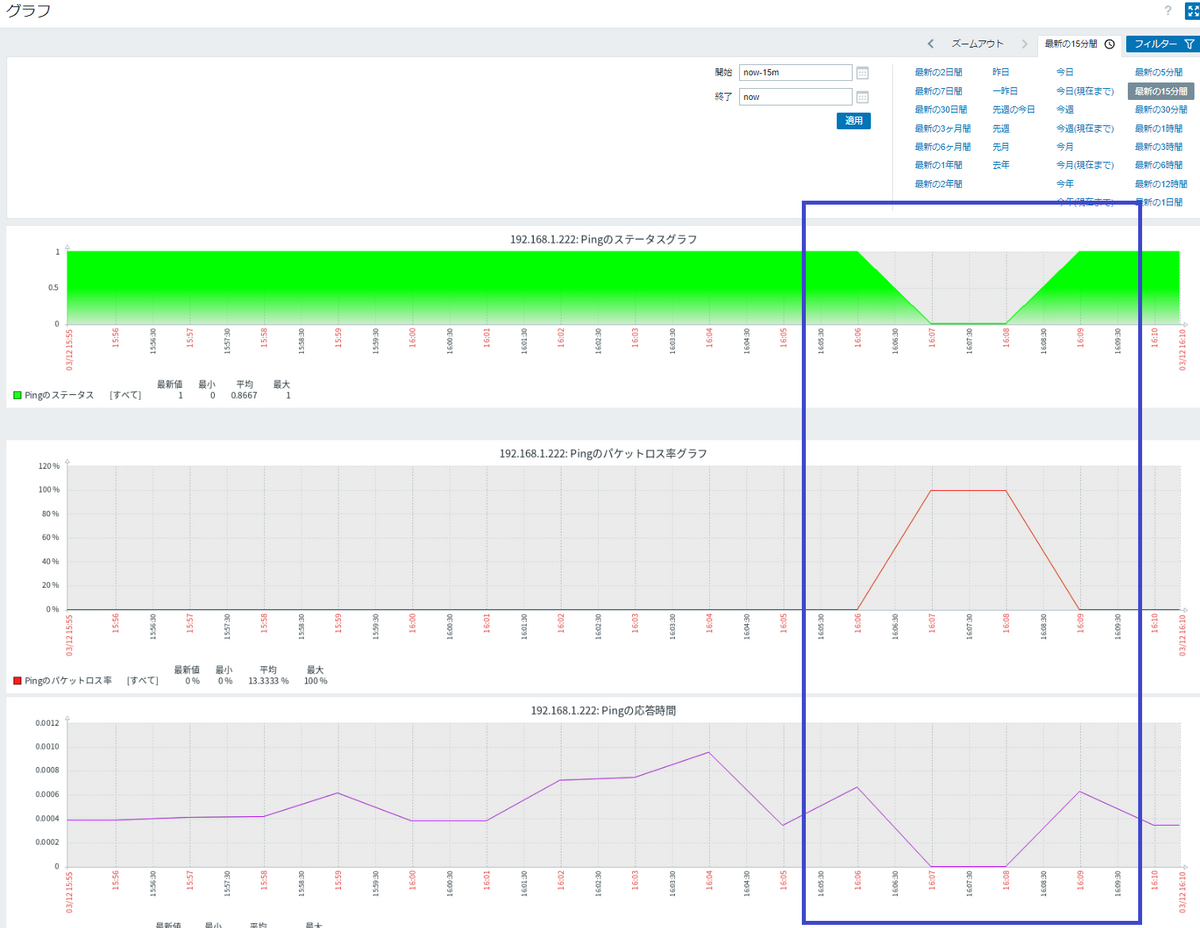Click the 終了 end time input field
The image size is (1200, 928).
coord(796,97)
